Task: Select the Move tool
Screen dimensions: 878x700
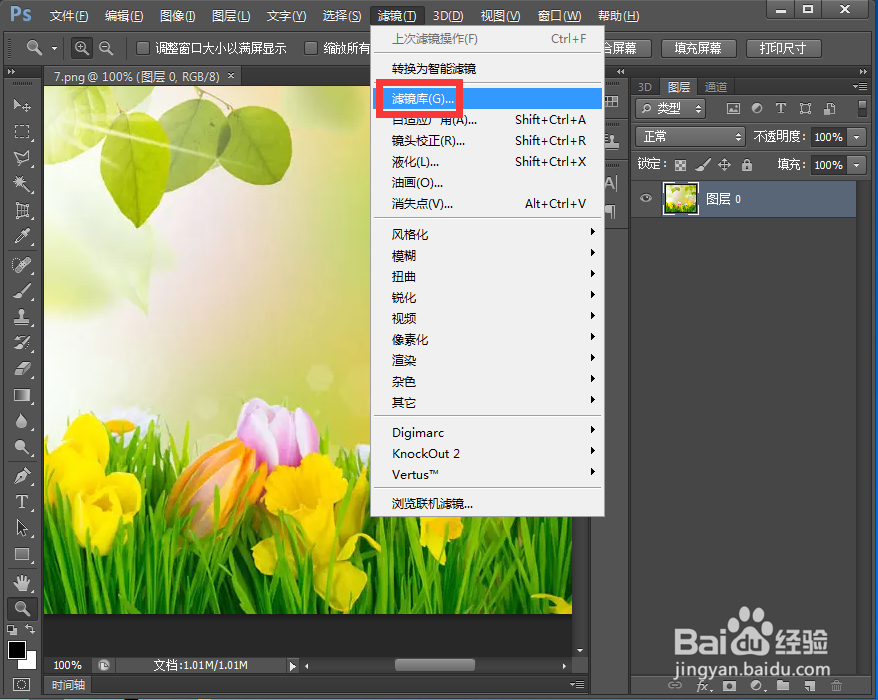Action: click(x=22, y=104)
